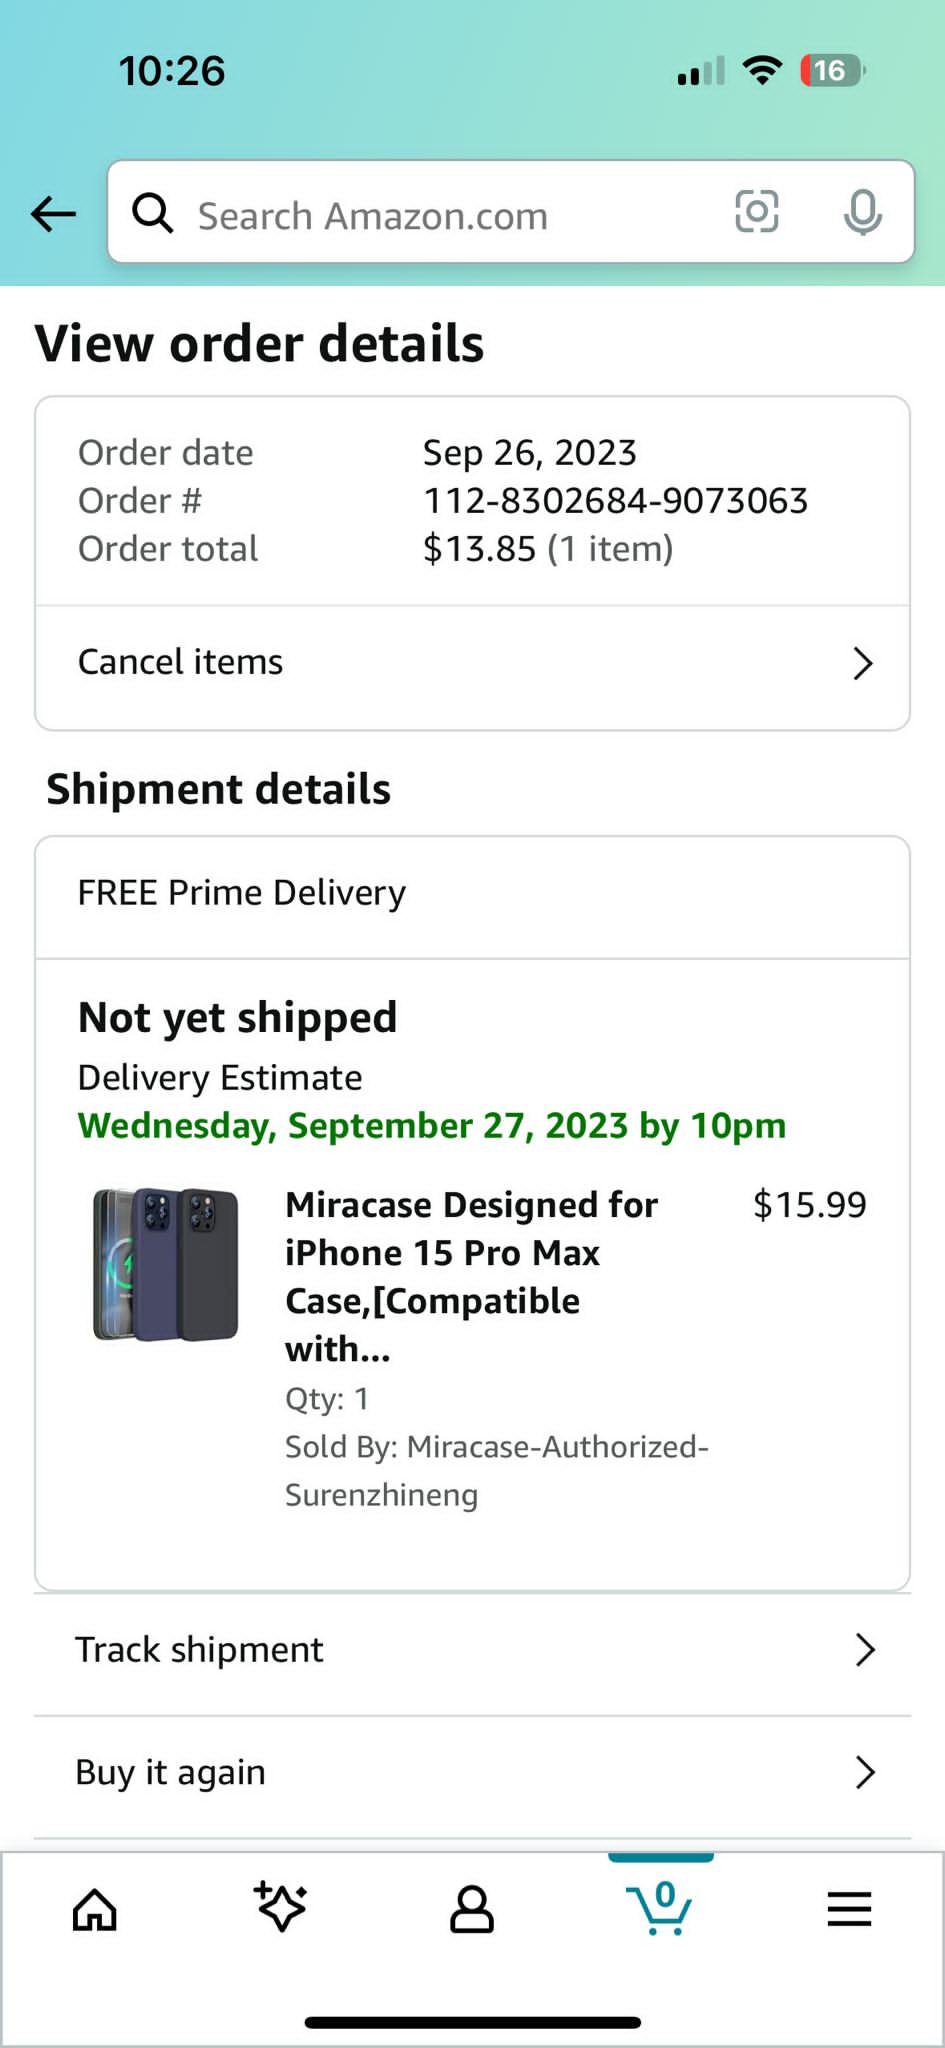The width and height of the screenshot is (945, 2048).
Task: Select Track shipment option
Action: pyautogui.click(x=200, y=1650)
